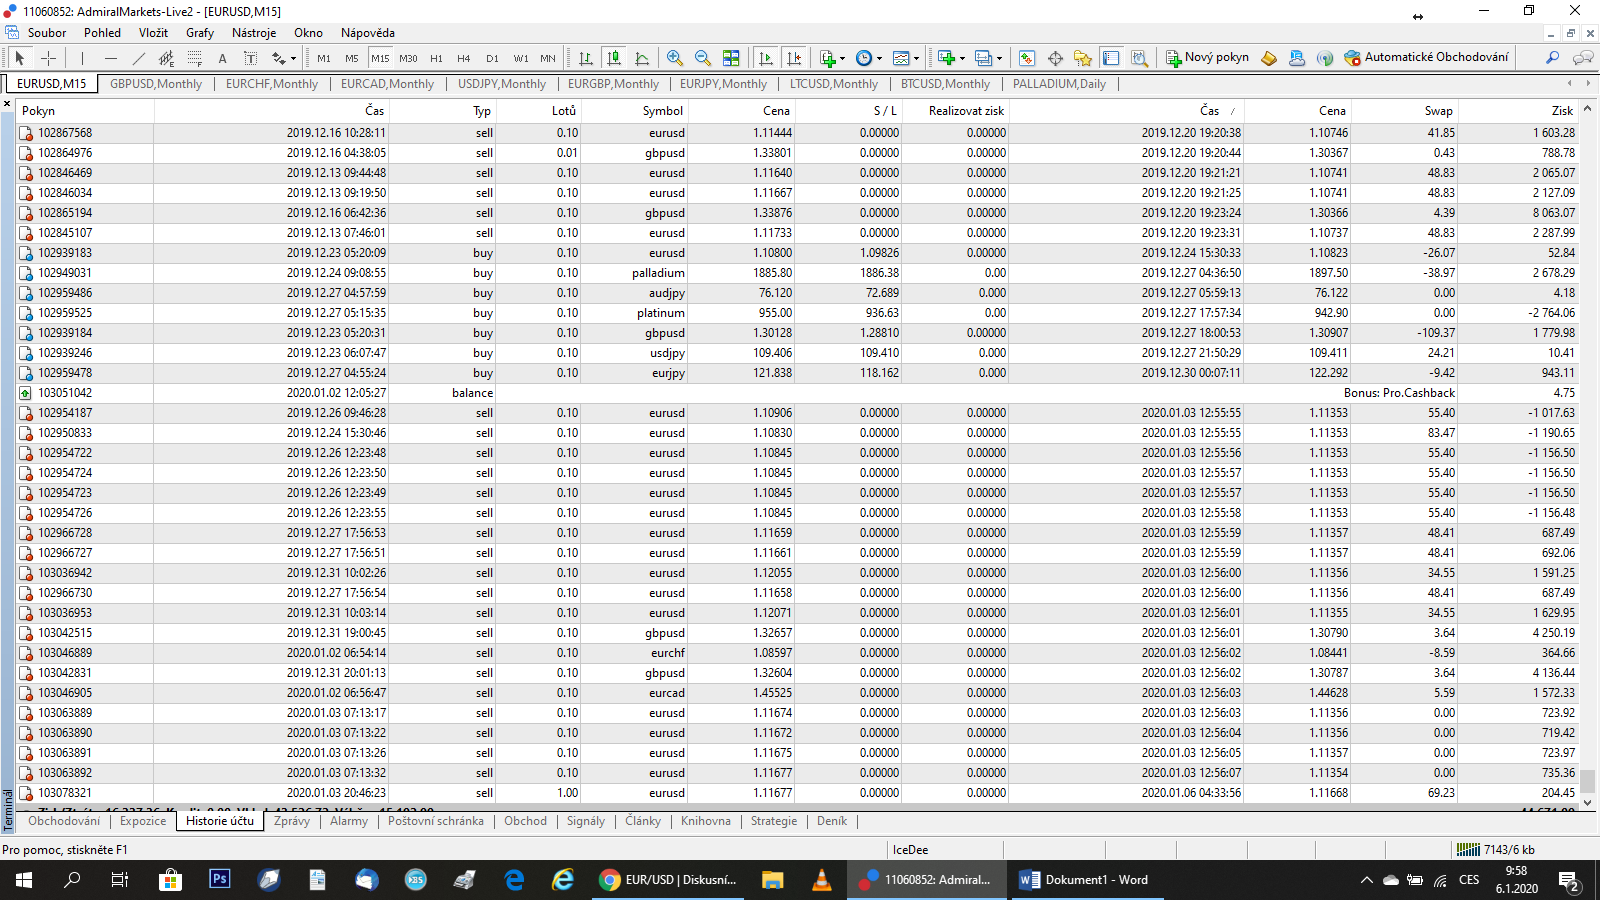The width and height of the screenshot is (1600, 900).
Task: Open the Grafy menu
Action: coord(199,33)
